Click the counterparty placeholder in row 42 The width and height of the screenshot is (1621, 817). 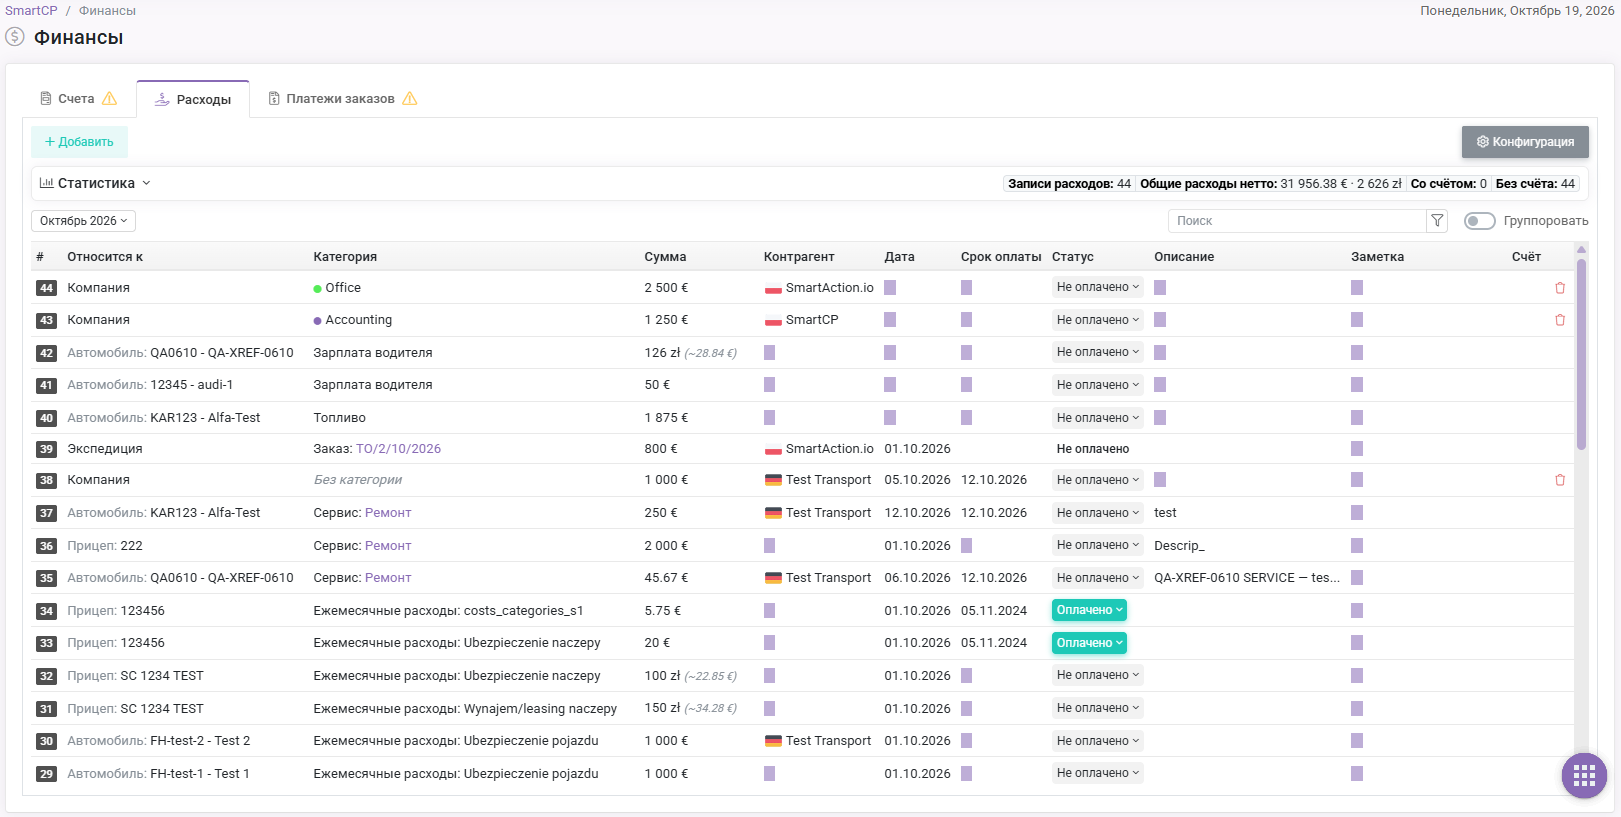click(x=770, y=353)
